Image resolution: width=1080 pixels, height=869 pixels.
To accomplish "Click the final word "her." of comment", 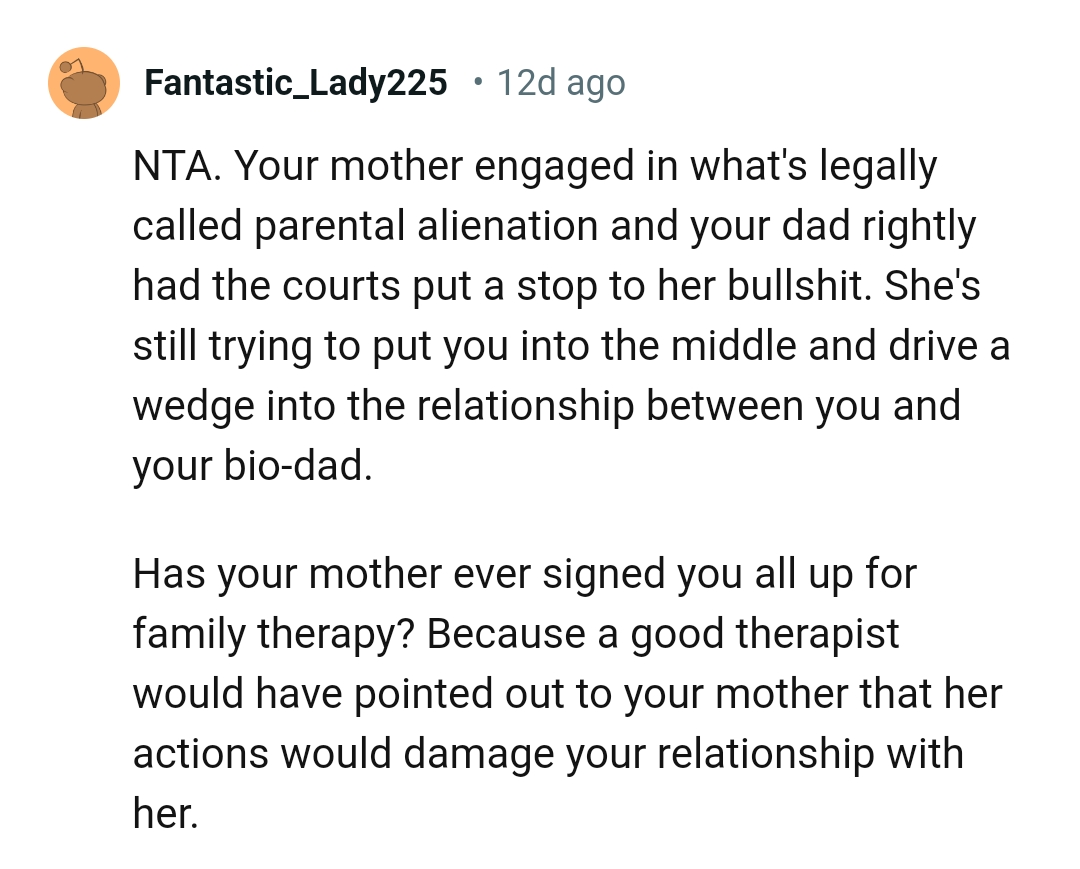I will [x=165, y=812].
